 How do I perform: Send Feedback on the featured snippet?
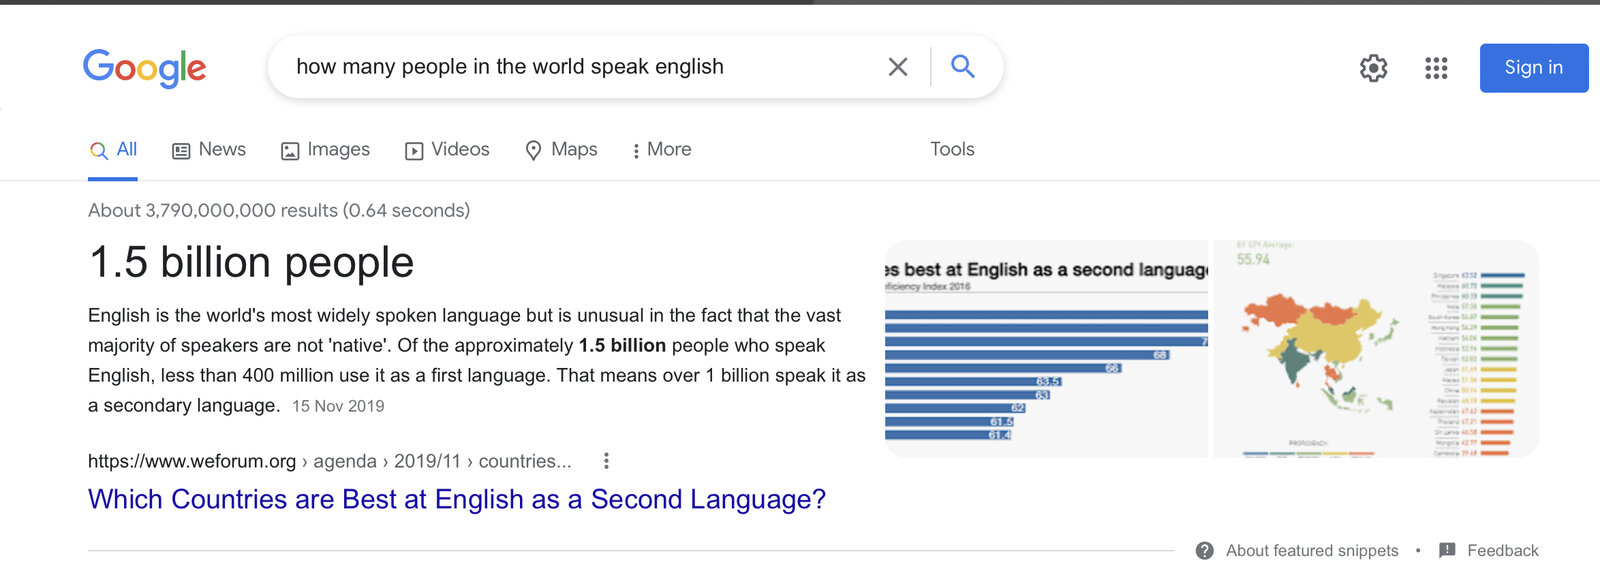1489,551
